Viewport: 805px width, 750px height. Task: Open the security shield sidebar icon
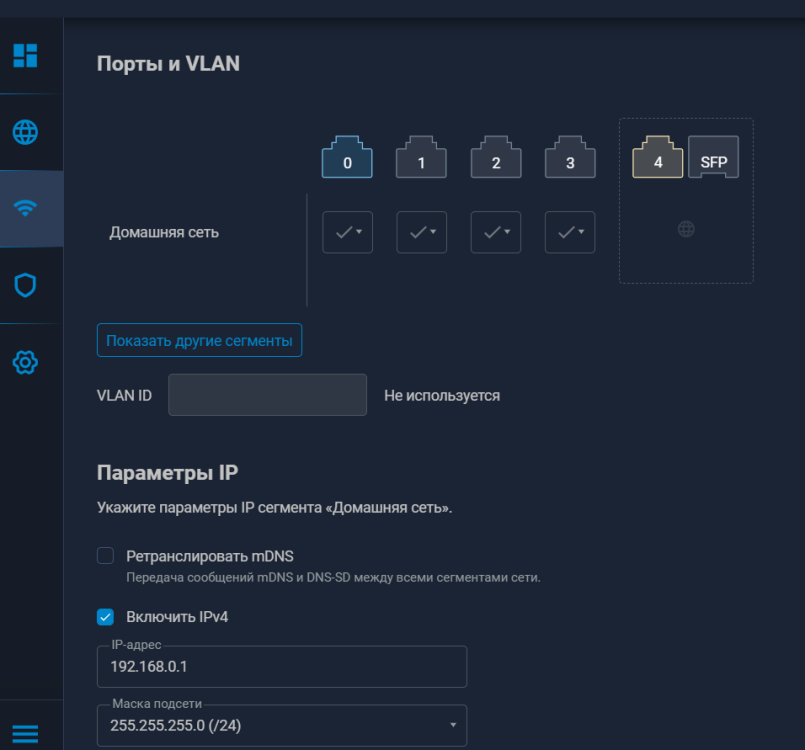click(25, 285)
